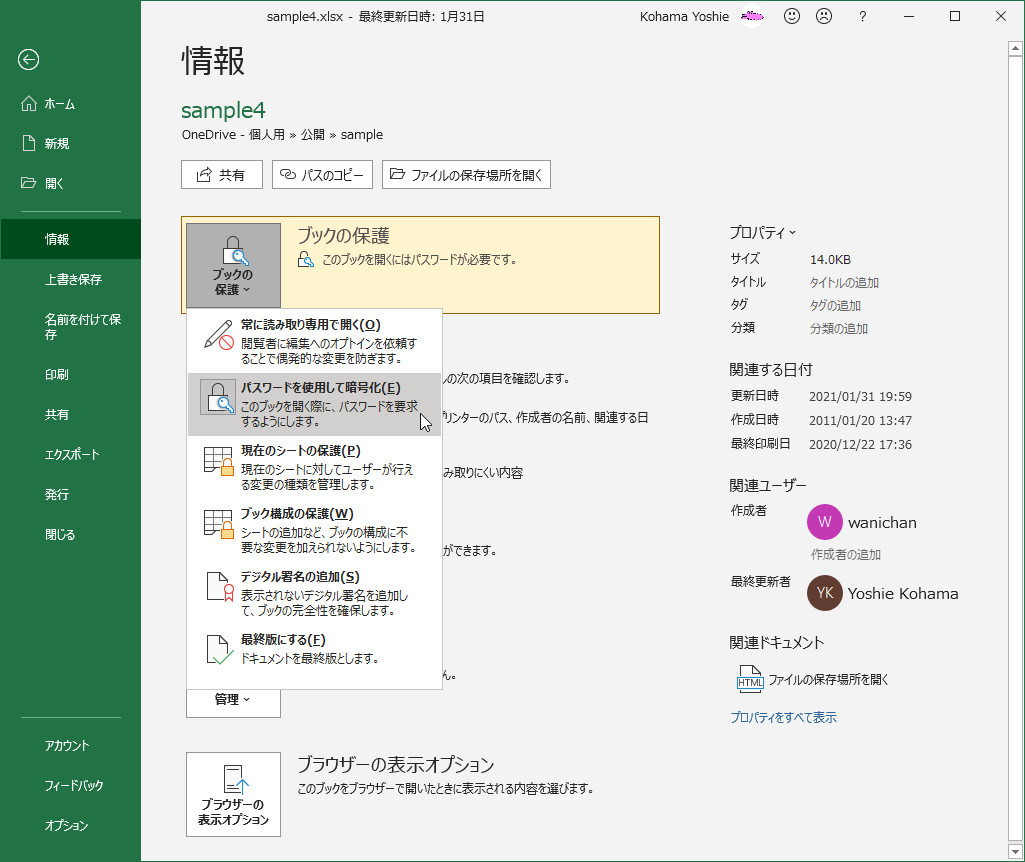Click 作成者の追加 field

[x=846, y=554]
